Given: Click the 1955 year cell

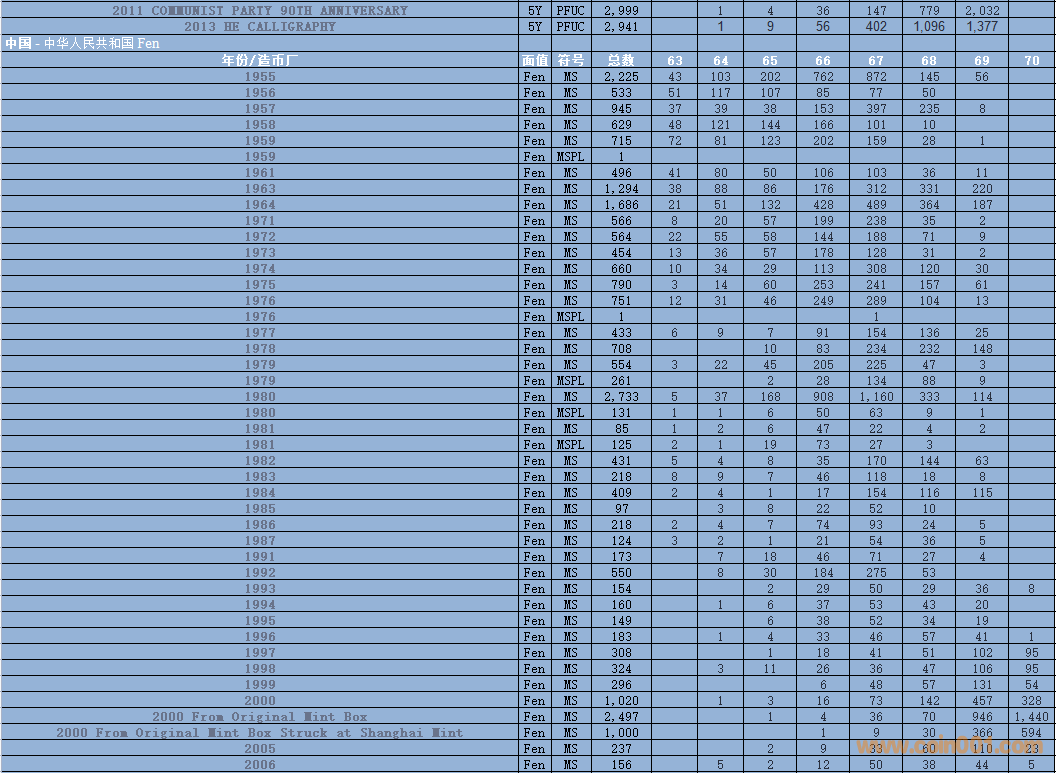Looking at the screenshot, I should tap(259, 77).
